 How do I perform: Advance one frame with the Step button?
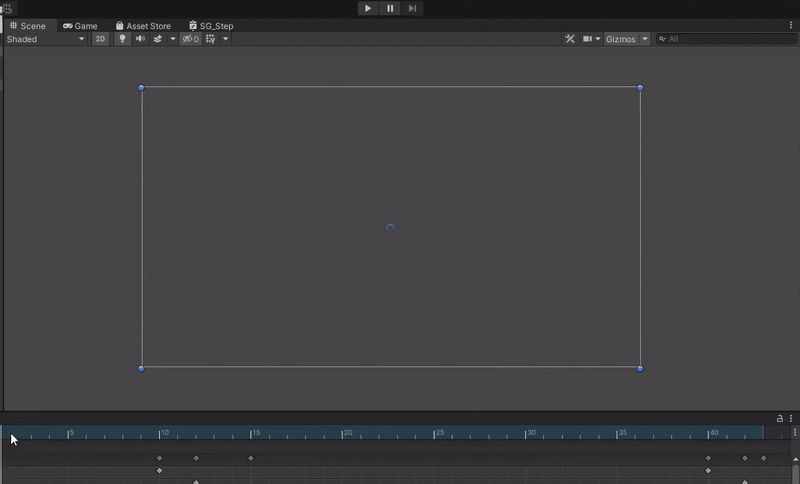click(412, 8)
